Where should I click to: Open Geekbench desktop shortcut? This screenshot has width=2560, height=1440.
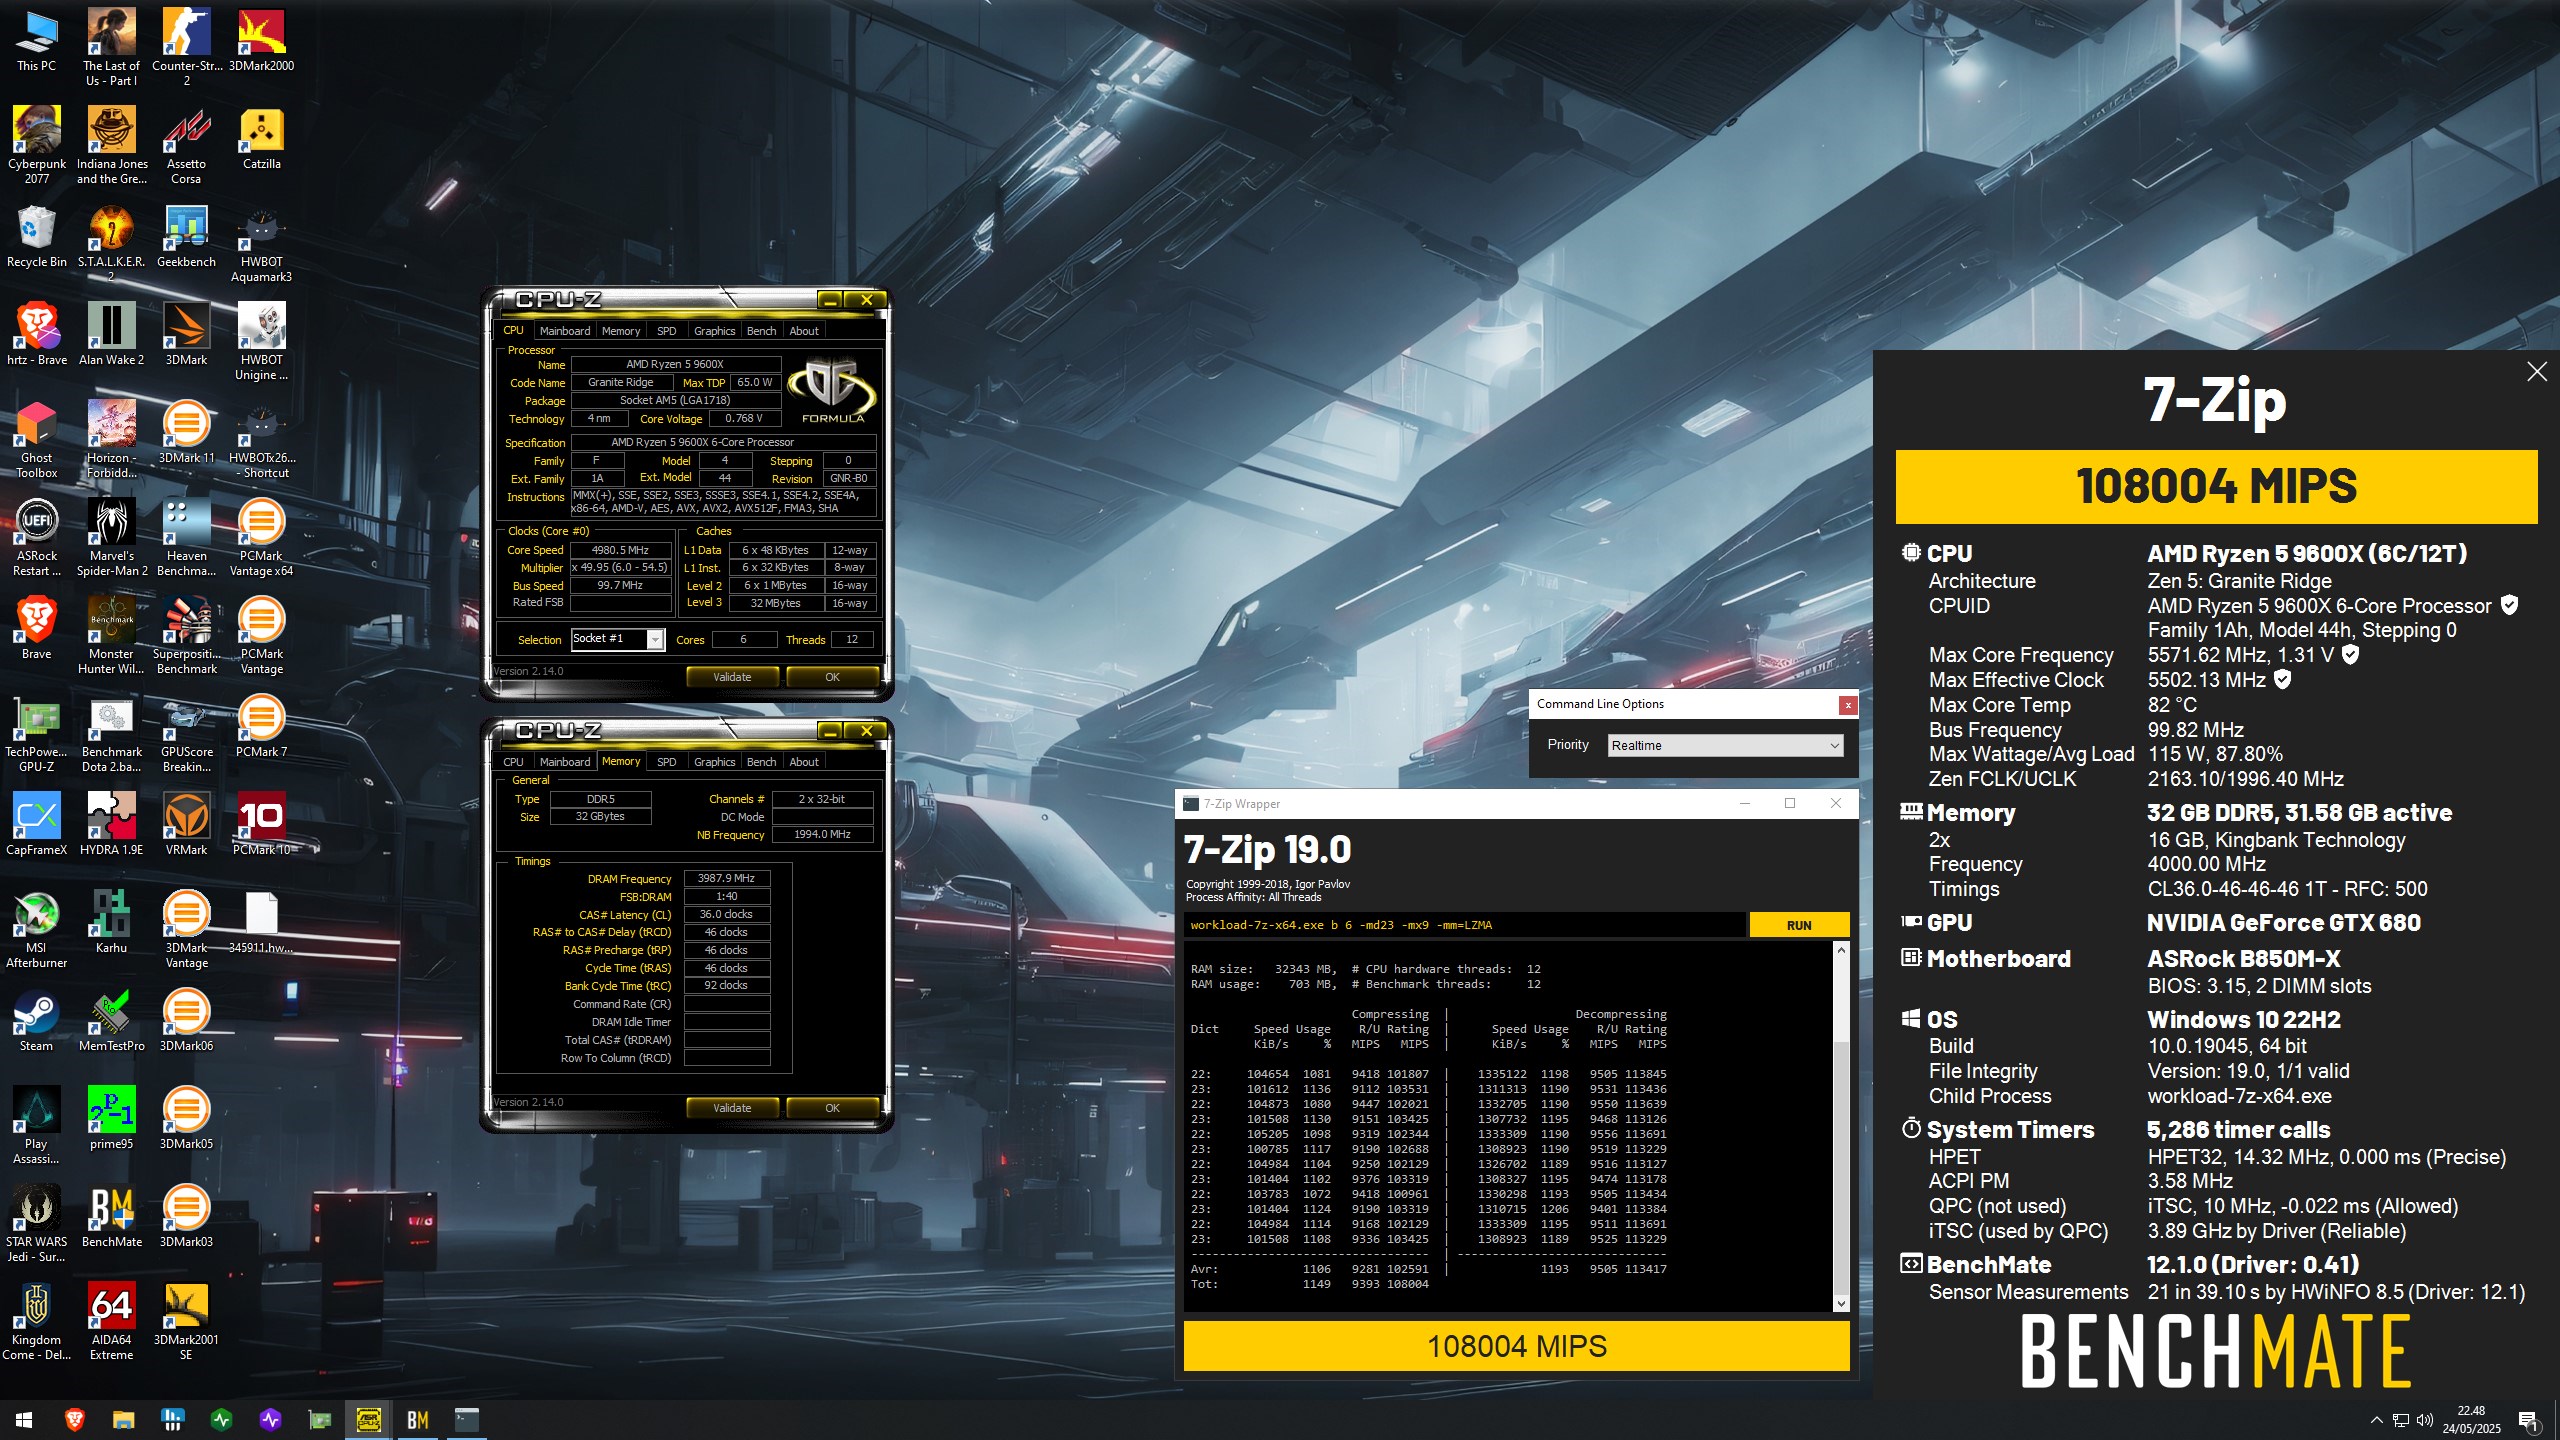[186, 236]
